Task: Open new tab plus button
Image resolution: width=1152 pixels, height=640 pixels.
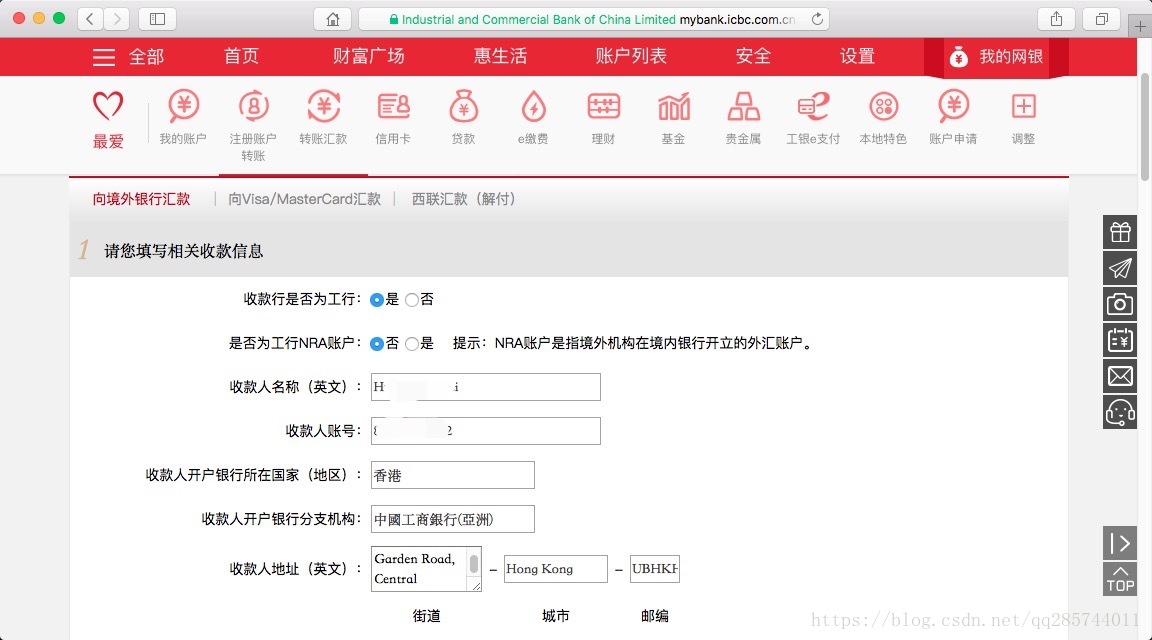Action: [1140, 25]
